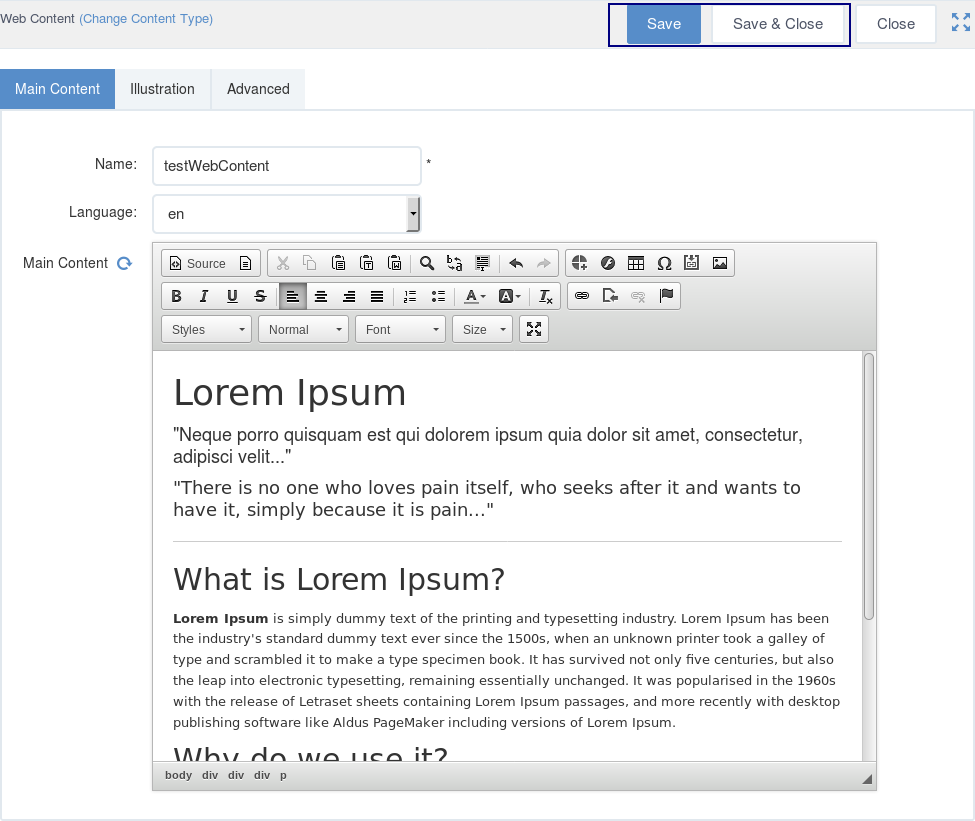Open the Font dropdown
This screenshot has height=821, width=975.
(400, 329)
